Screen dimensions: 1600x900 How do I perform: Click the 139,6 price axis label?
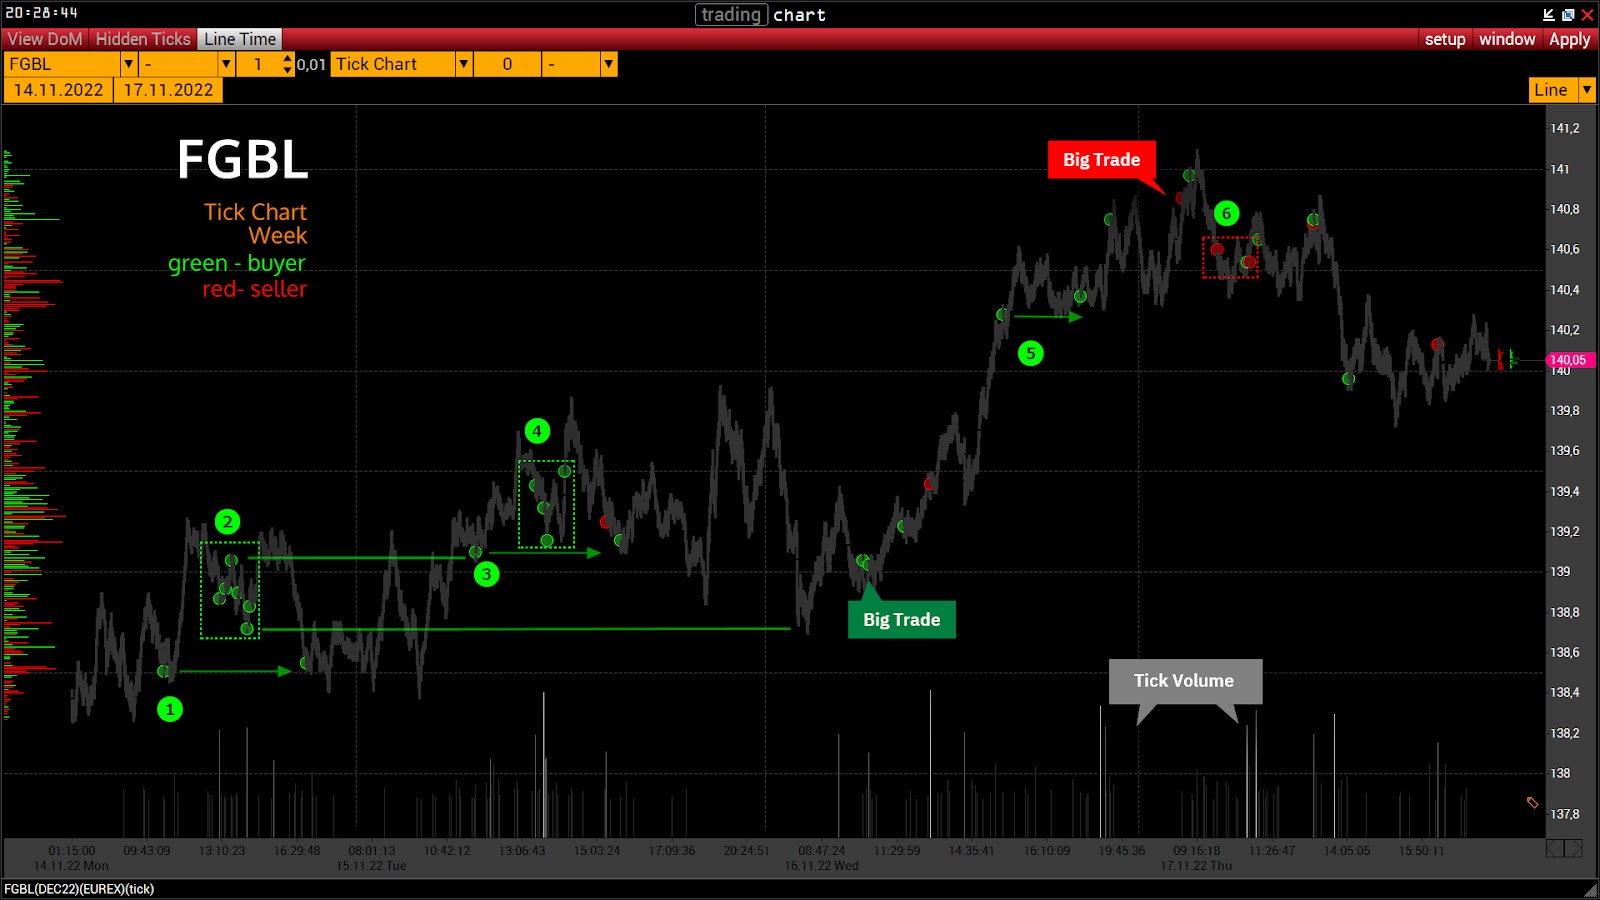1565,451
